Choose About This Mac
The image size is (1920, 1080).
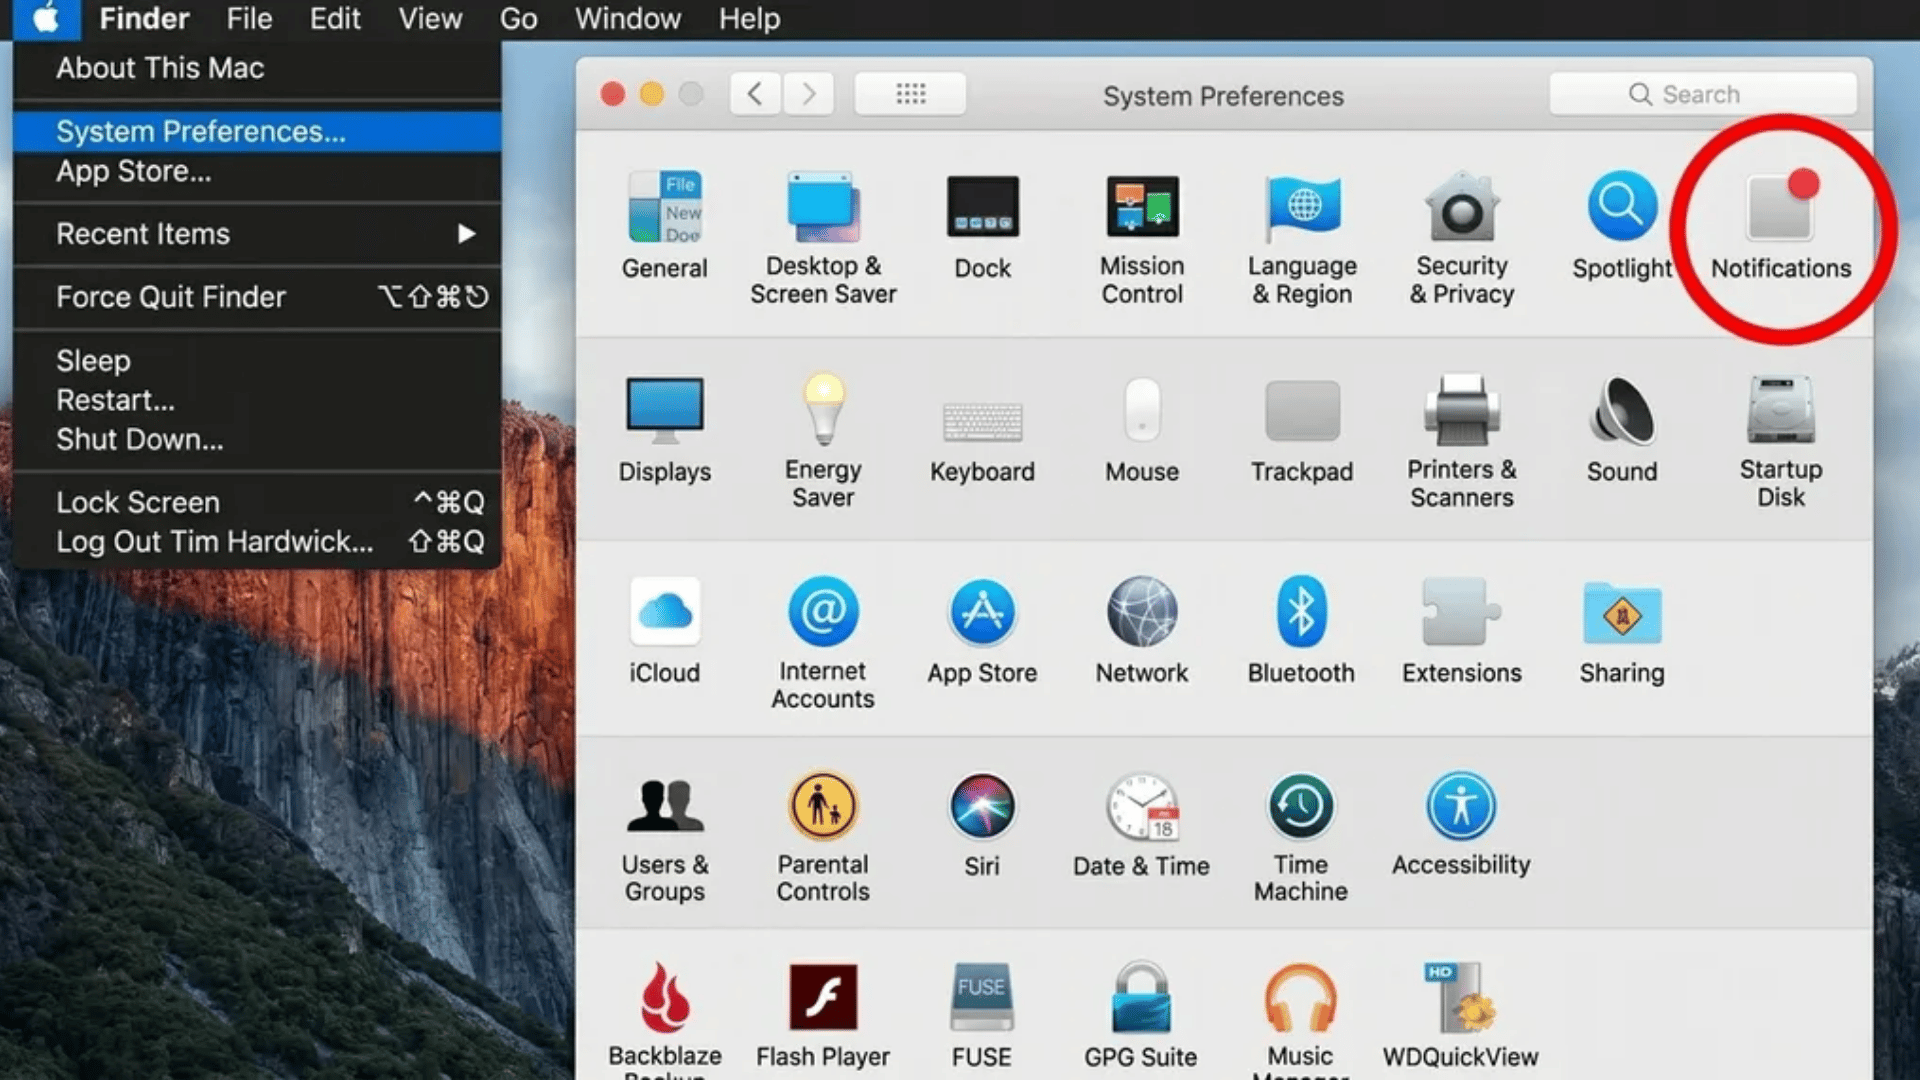pos(257,68)
